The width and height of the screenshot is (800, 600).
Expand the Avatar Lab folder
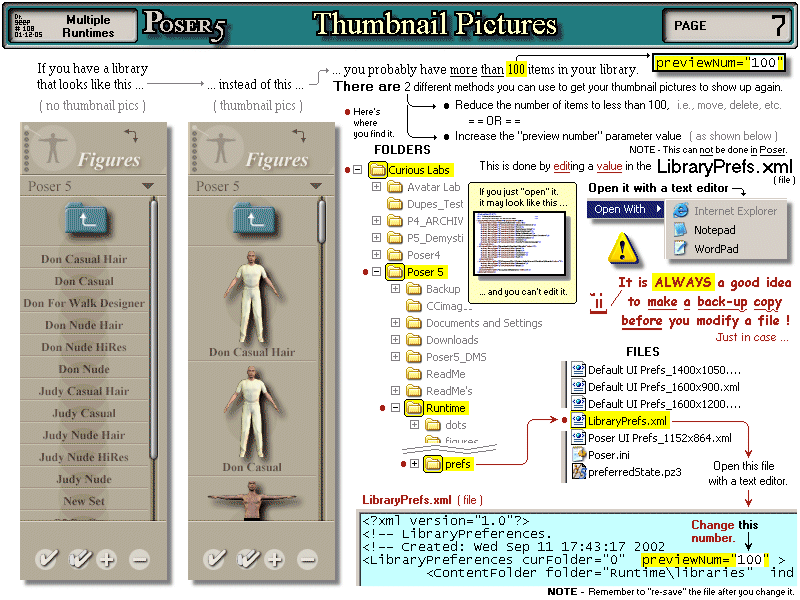point(376,187)
